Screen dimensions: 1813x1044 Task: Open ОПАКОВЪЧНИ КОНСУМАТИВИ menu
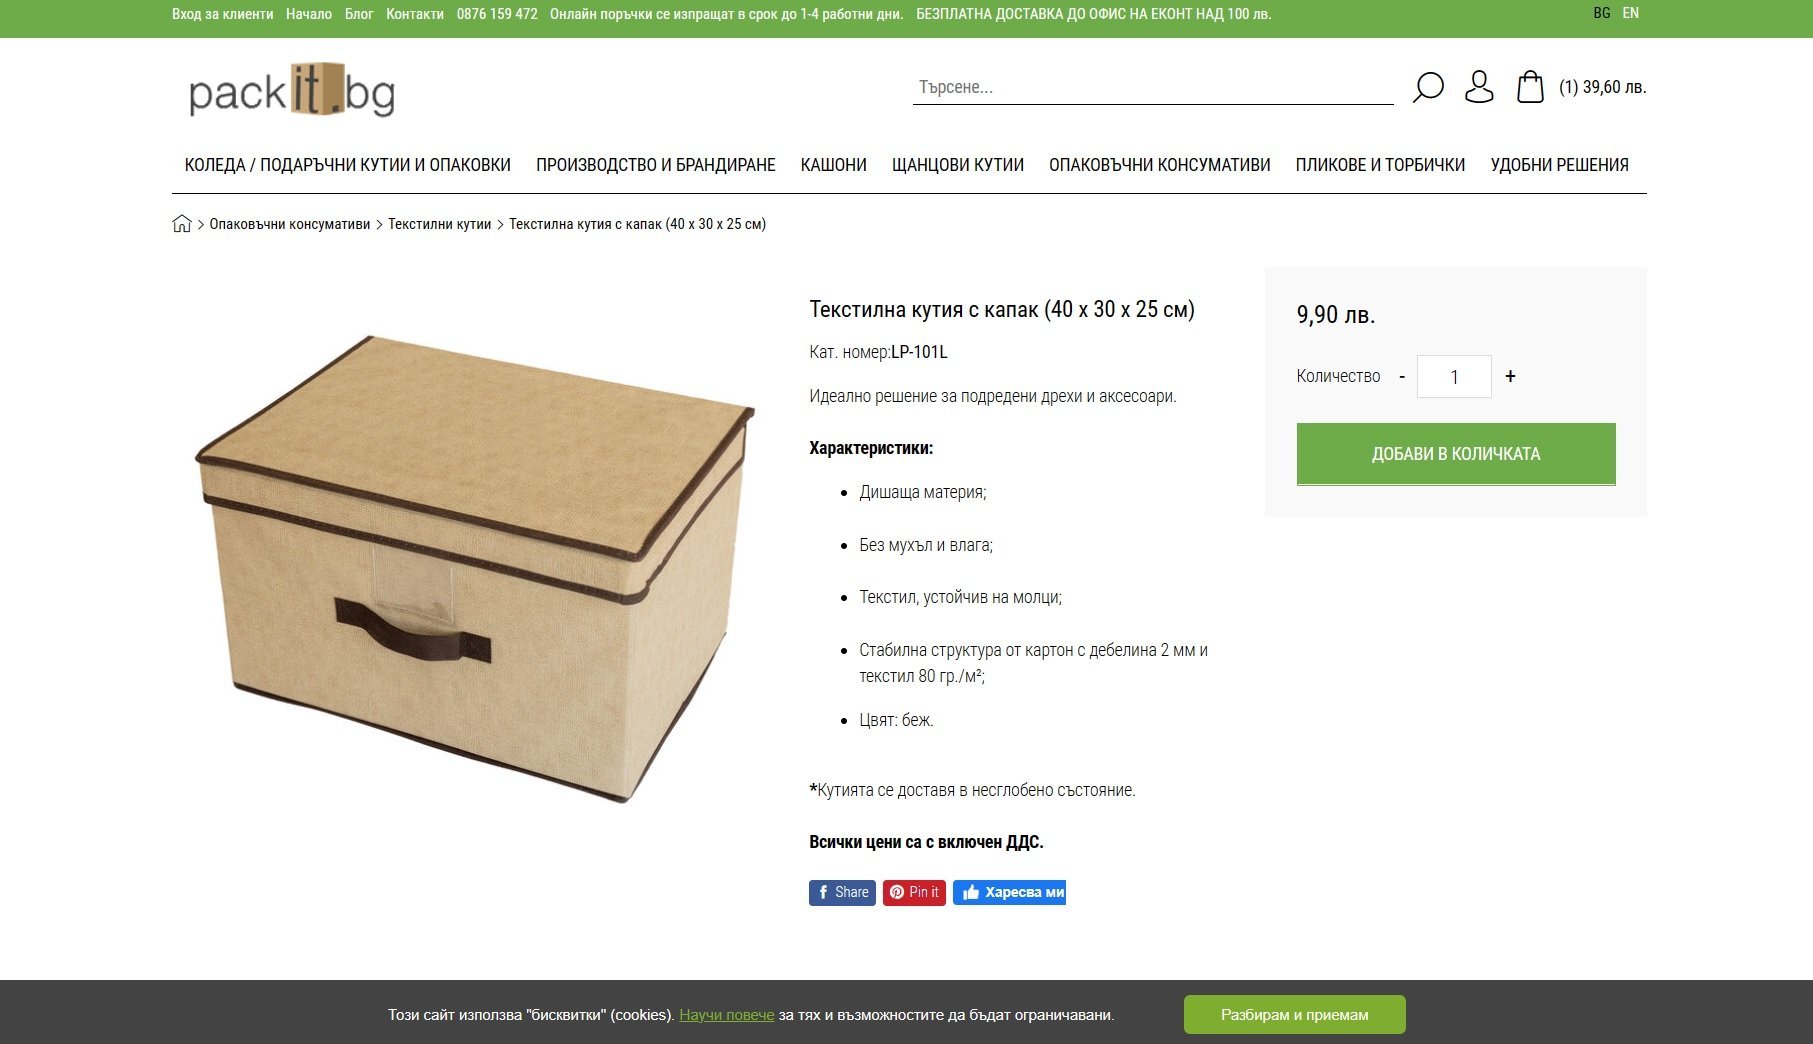tap(1159, 165)
